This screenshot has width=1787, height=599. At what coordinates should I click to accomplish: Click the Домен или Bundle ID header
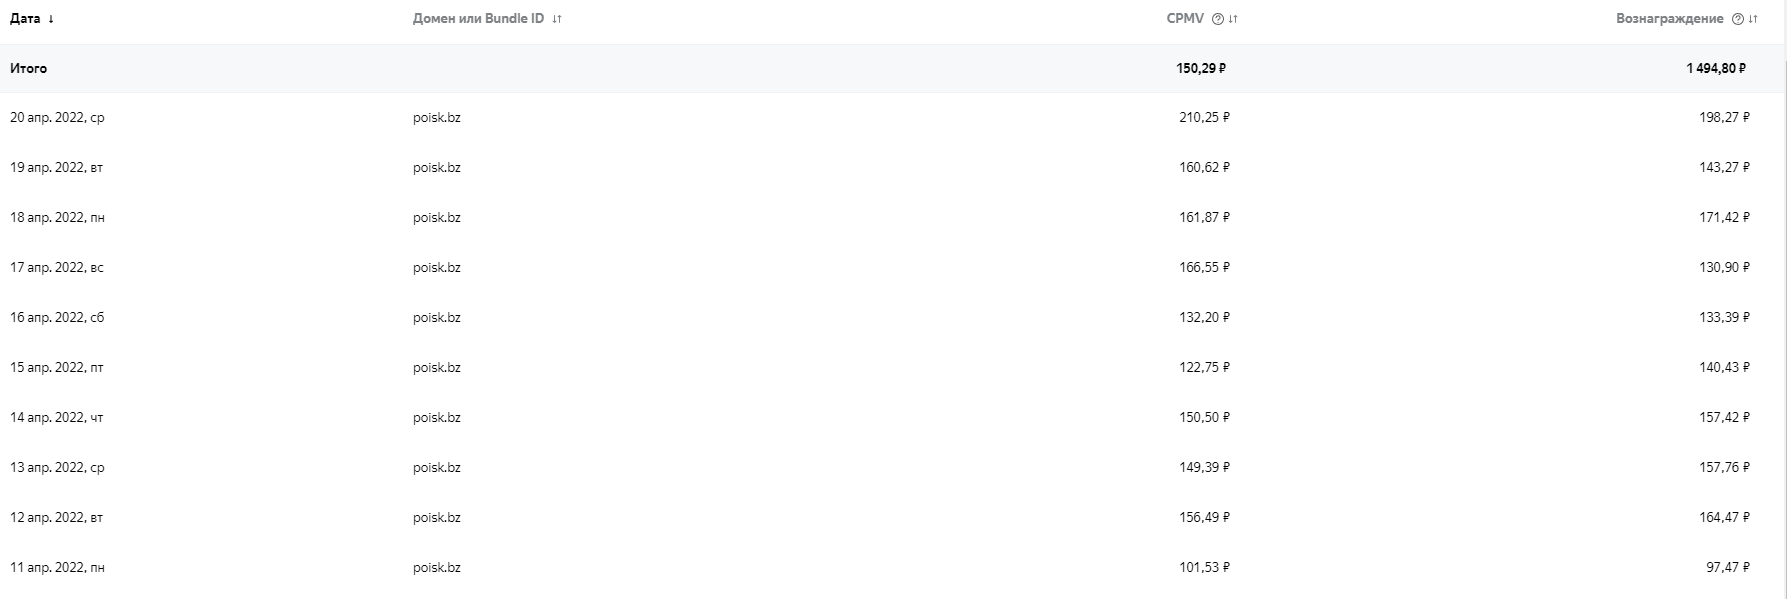(x=478, y=19)
